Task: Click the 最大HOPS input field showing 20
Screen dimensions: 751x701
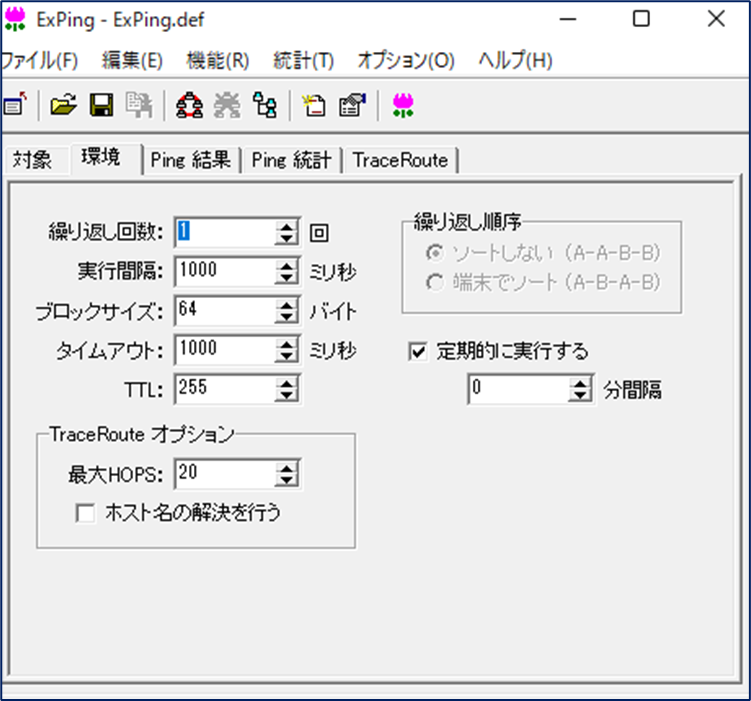Action: click(x=225, y=475)
